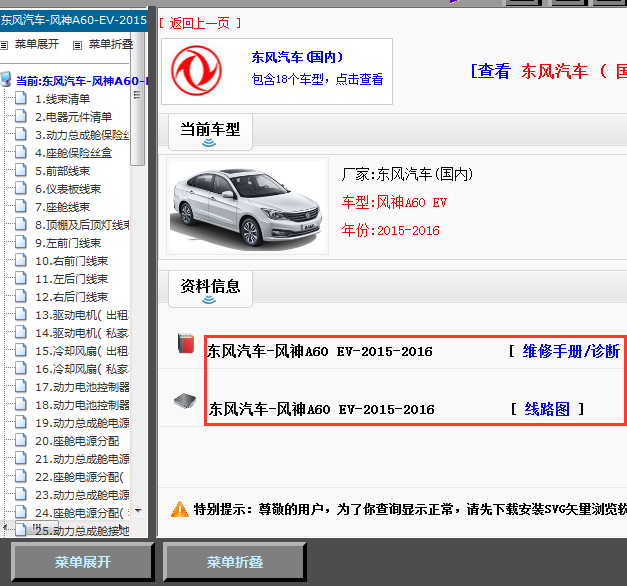This screenshot has height=586, width=627.
Task: Select tree item 21.动力总成舱电源
Action: pyautogui.click(x=82, y=459)
